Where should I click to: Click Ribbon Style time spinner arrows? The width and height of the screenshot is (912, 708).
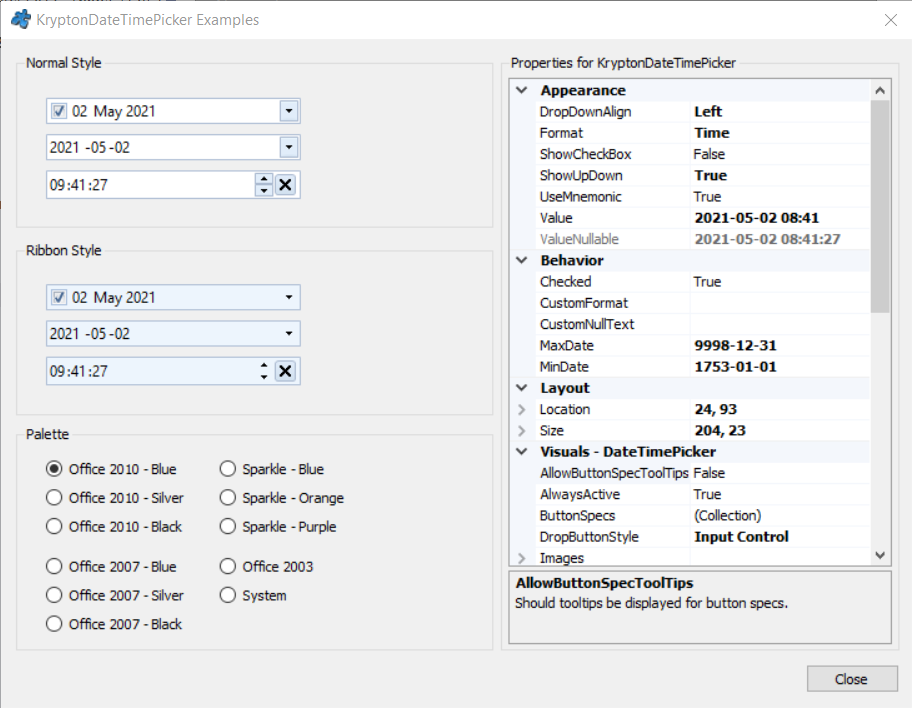[x=264, y=371]
